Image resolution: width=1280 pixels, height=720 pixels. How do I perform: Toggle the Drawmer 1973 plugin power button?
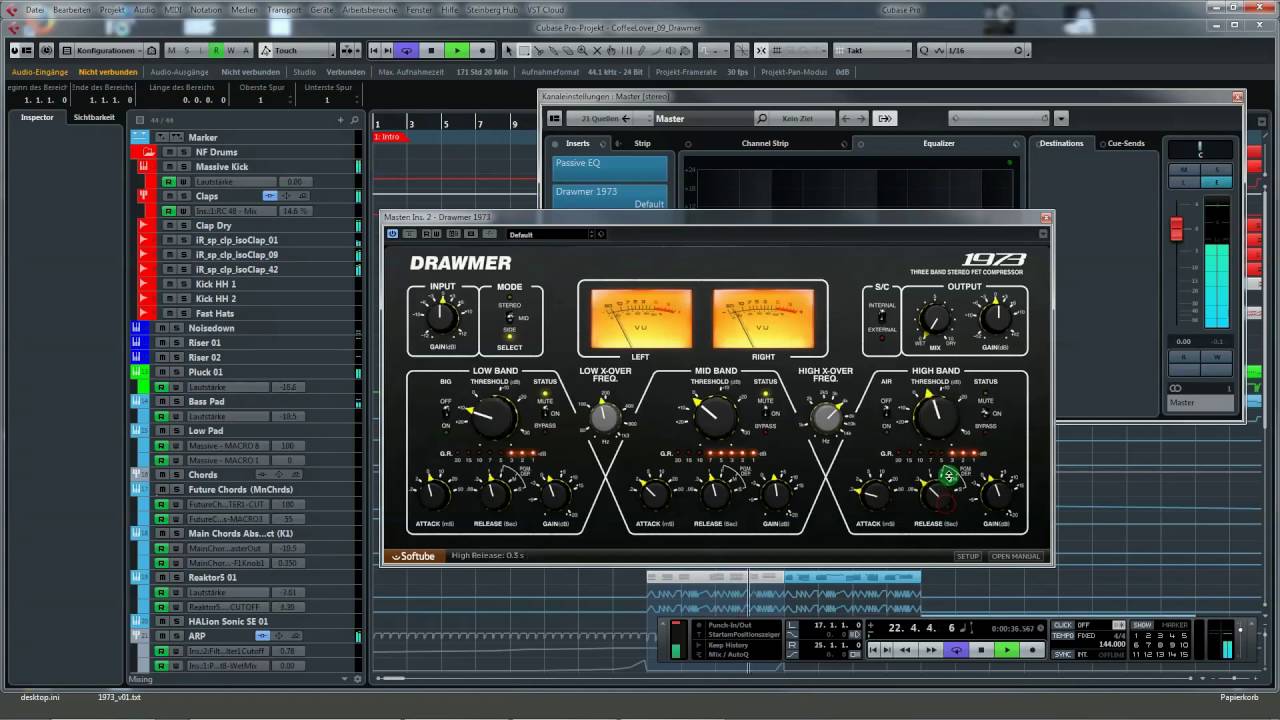[x=392, y=234]
